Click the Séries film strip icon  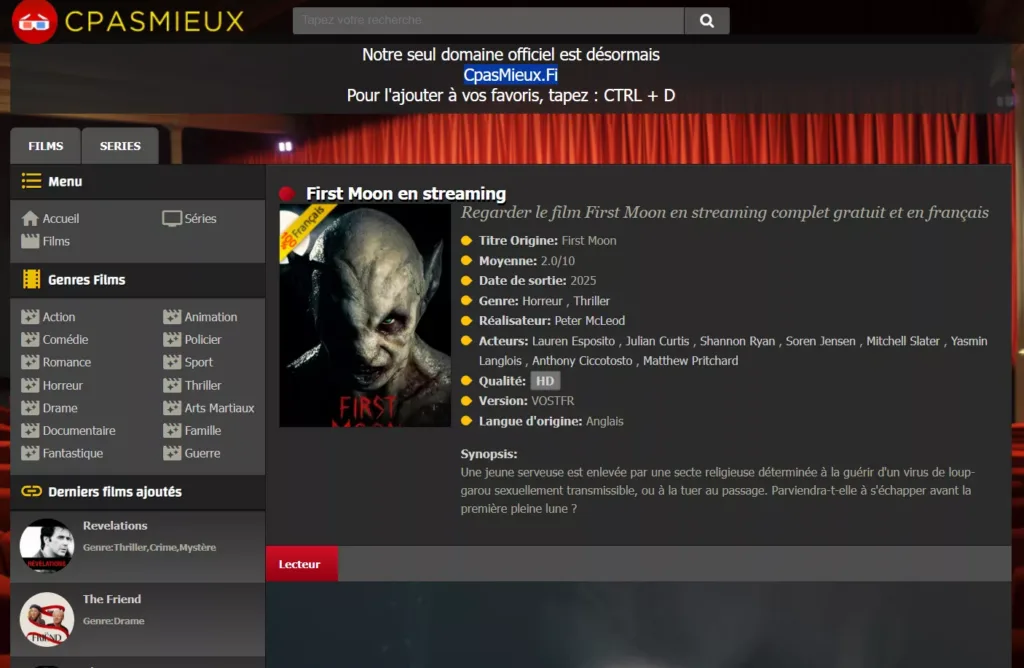click(173, 218)
